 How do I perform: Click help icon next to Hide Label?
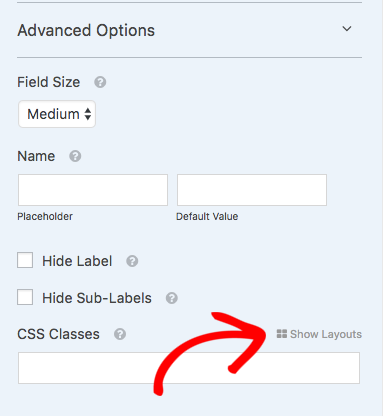132,261
